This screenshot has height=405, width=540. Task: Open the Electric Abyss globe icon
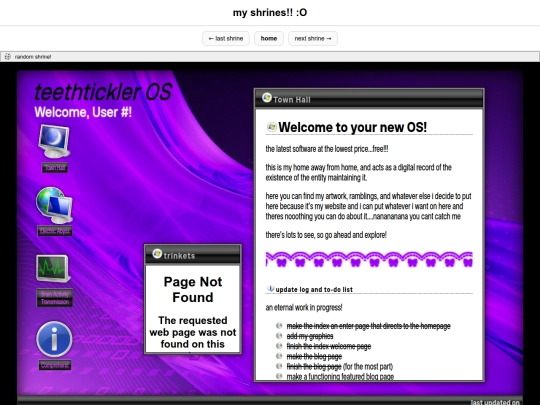(x=54, y=205)
